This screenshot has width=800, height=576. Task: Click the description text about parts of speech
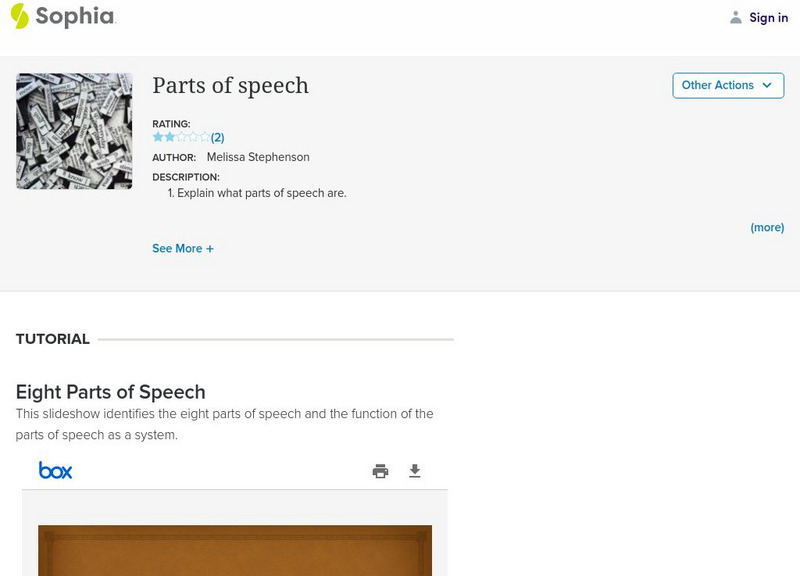click(x=261, y=193)
